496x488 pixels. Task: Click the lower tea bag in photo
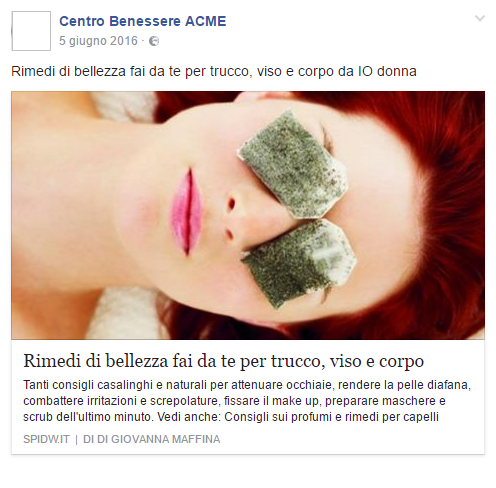point(298,262)
